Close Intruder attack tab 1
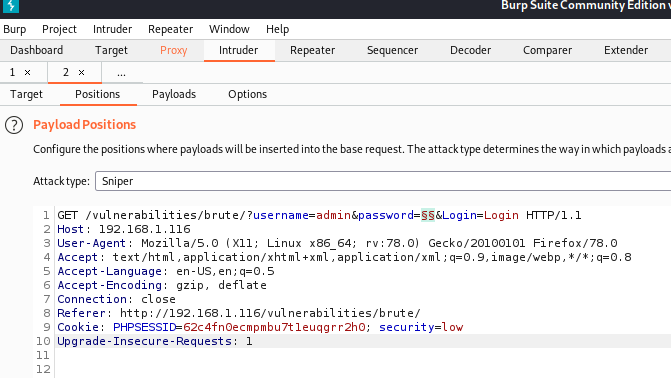Image resolution: width=671 pixels, height=378 pixels. point(27,72)
